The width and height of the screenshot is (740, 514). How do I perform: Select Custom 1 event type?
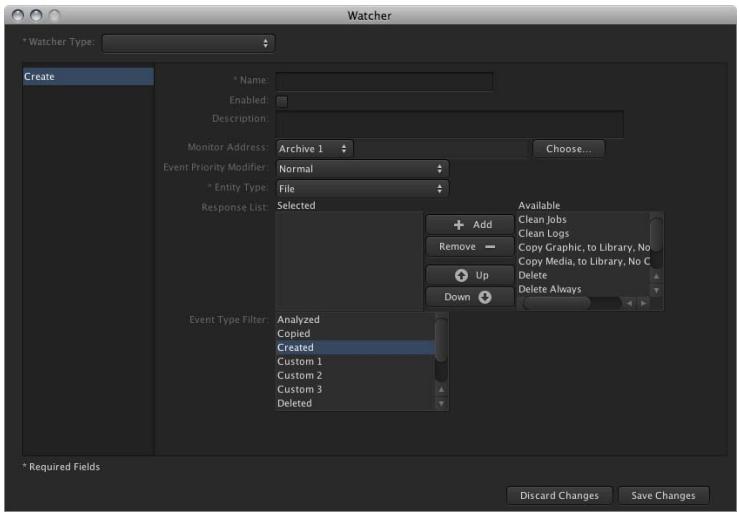point(355,361)
